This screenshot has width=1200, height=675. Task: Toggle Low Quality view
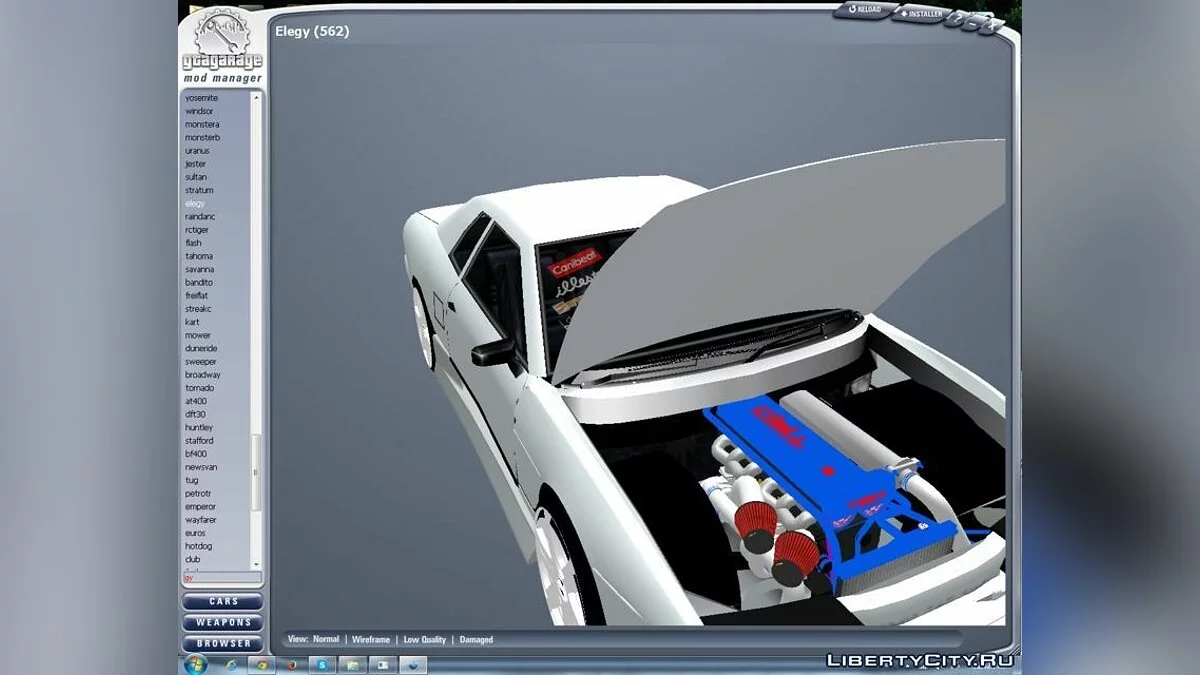(x=425, y=639)
